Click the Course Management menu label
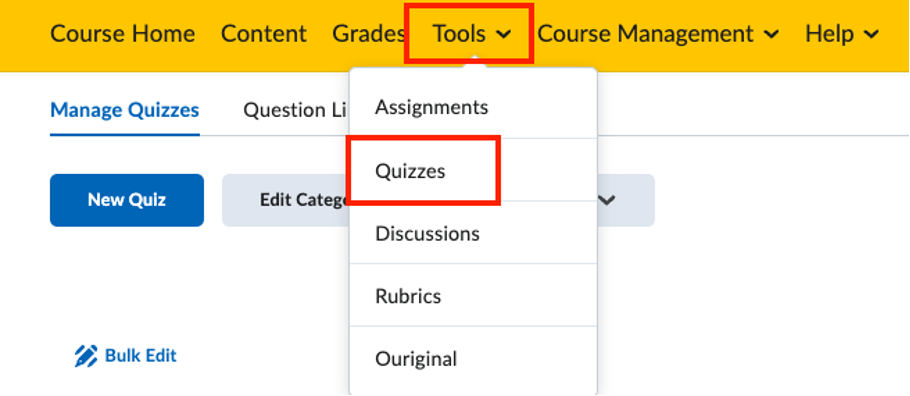 (645, 34)
